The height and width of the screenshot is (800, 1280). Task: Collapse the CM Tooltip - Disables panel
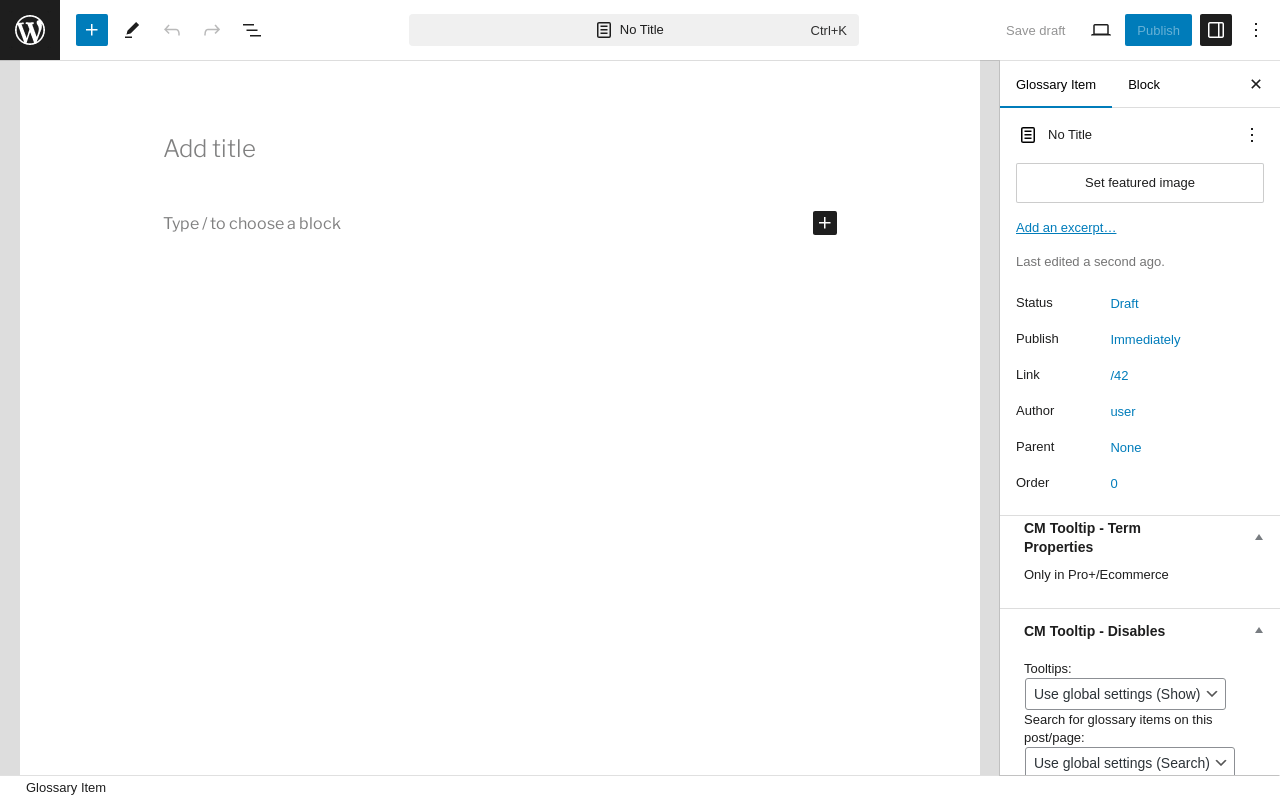[1259, 630]
